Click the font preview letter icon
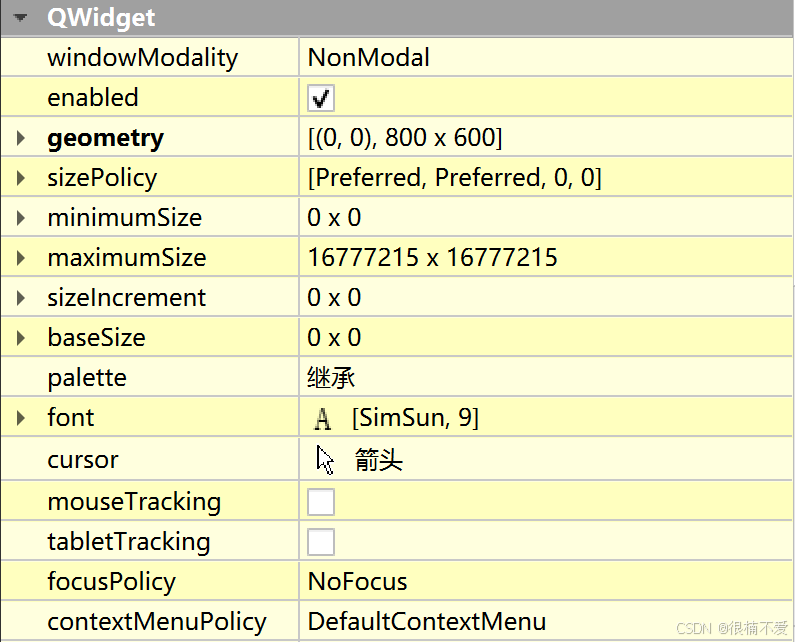795x642 pixels. (x=322, y=418)
